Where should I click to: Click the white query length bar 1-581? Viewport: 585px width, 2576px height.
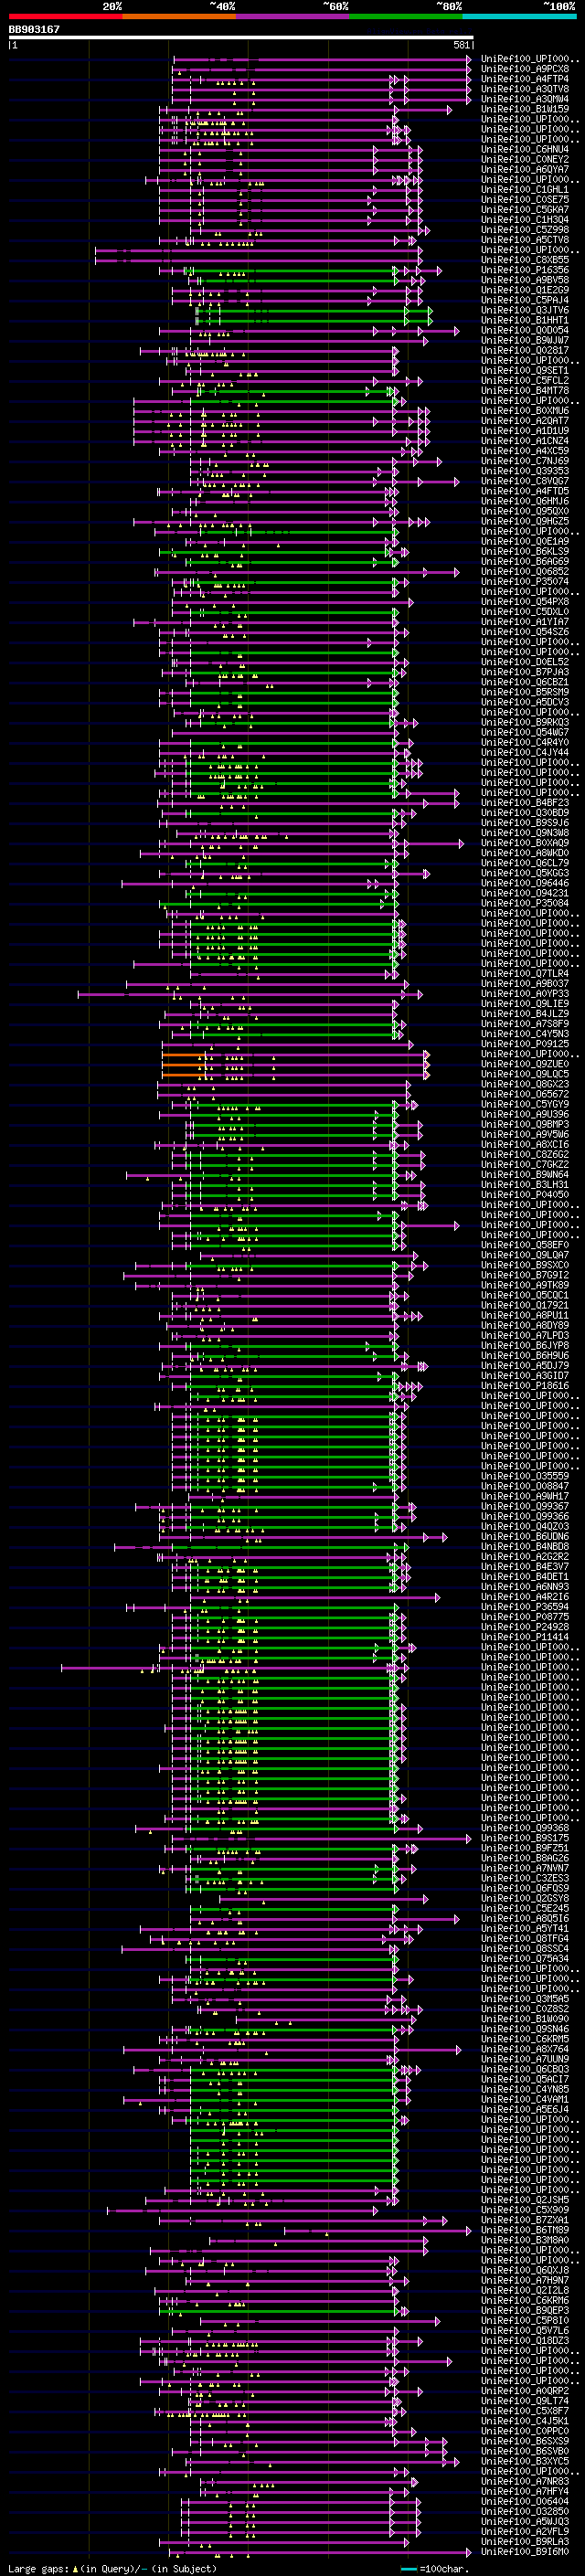click(x=240, y=38)
